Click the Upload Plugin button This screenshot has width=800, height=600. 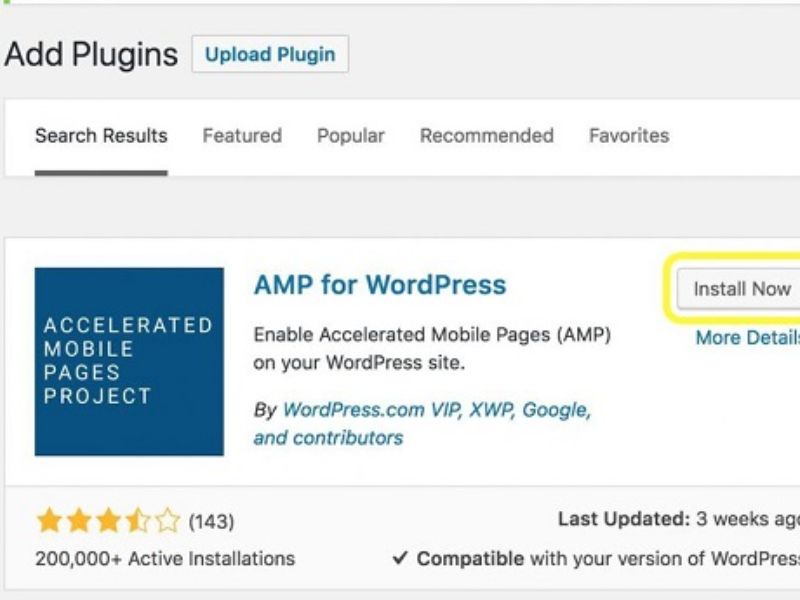[x=270, y=54]
